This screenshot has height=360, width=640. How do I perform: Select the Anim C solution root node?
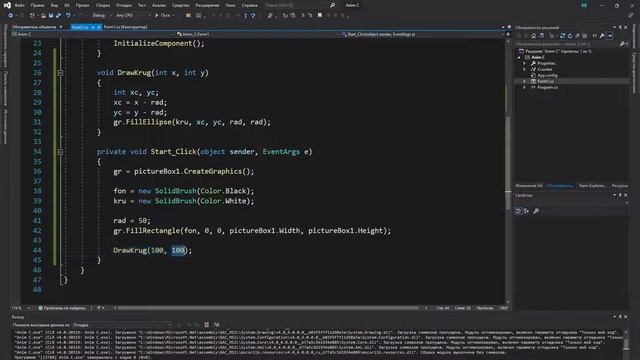(x=556, y=51)
